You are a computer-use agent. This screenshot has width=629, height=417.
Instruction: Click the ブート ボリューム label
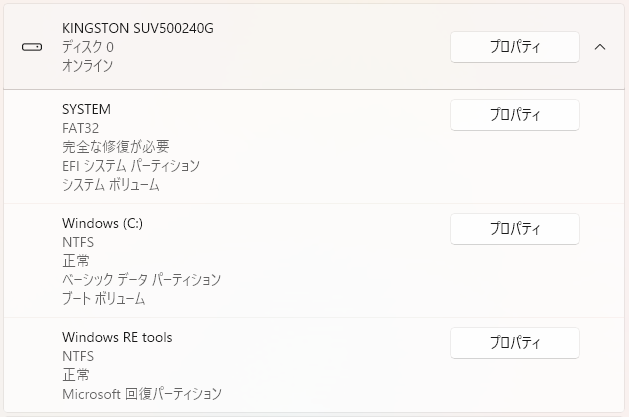coord(104,299)
